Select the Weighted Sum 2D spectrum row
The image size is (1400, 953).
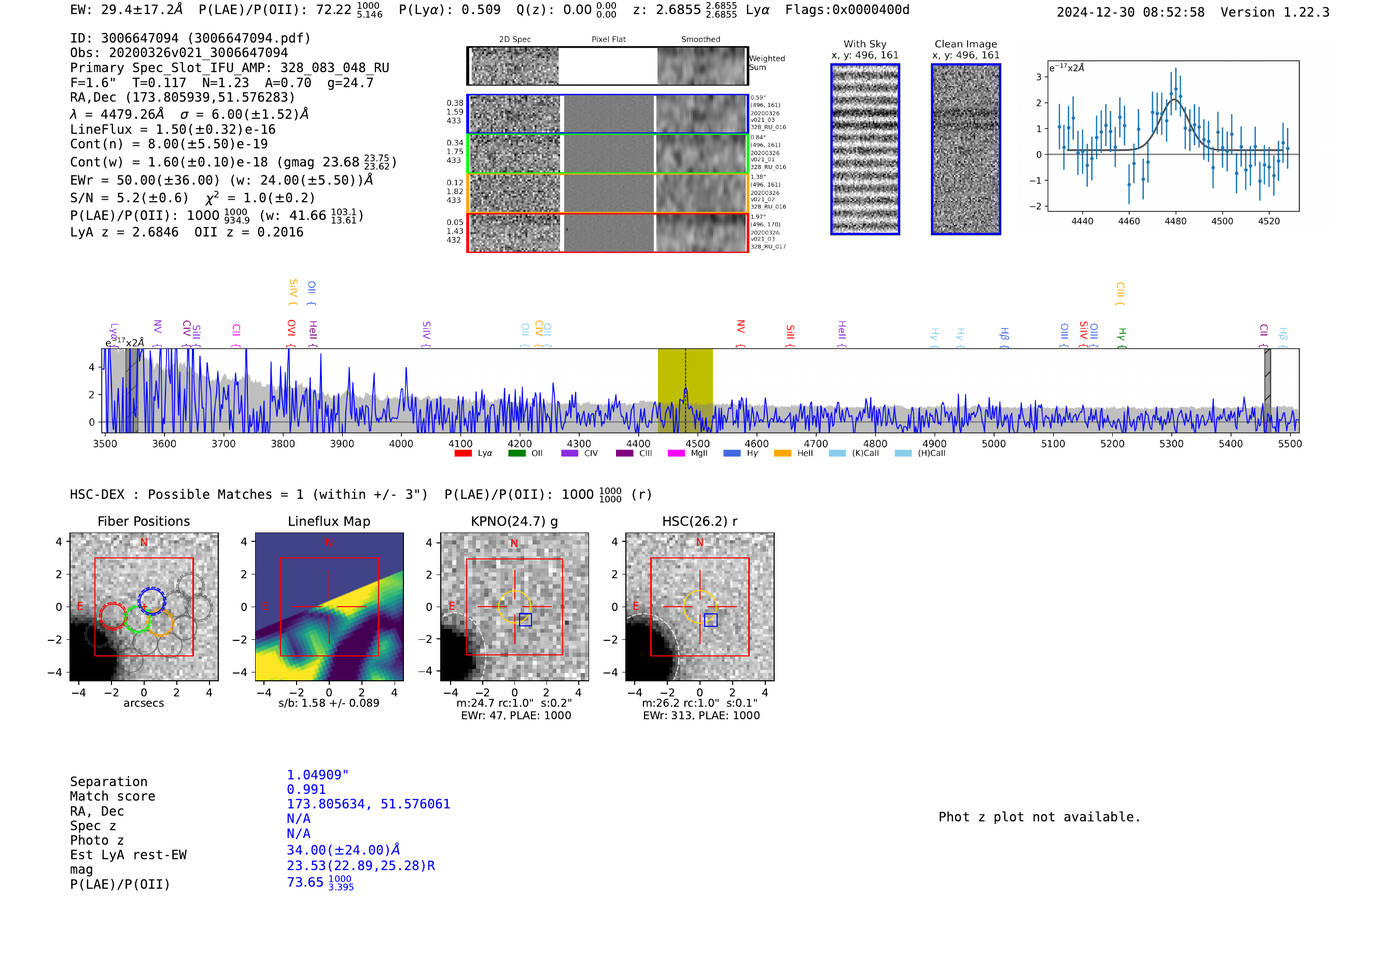(x=608, y=66)
